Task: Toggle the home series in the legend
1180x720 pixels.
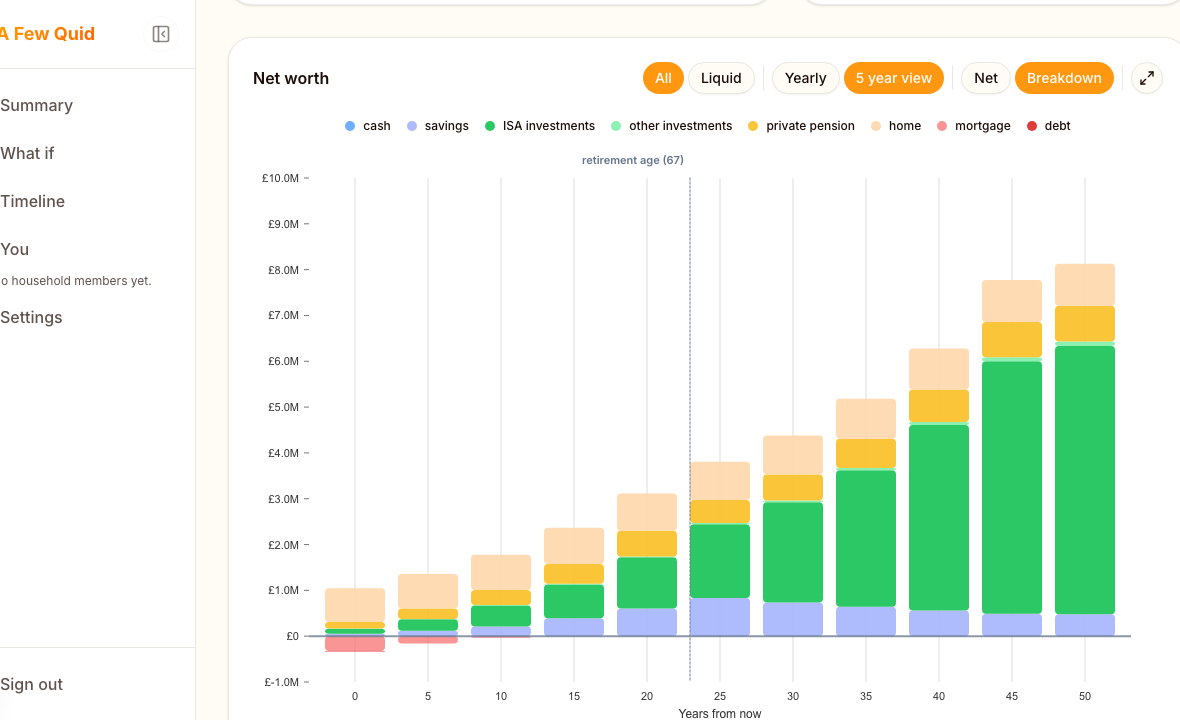Action: point(895,125)
